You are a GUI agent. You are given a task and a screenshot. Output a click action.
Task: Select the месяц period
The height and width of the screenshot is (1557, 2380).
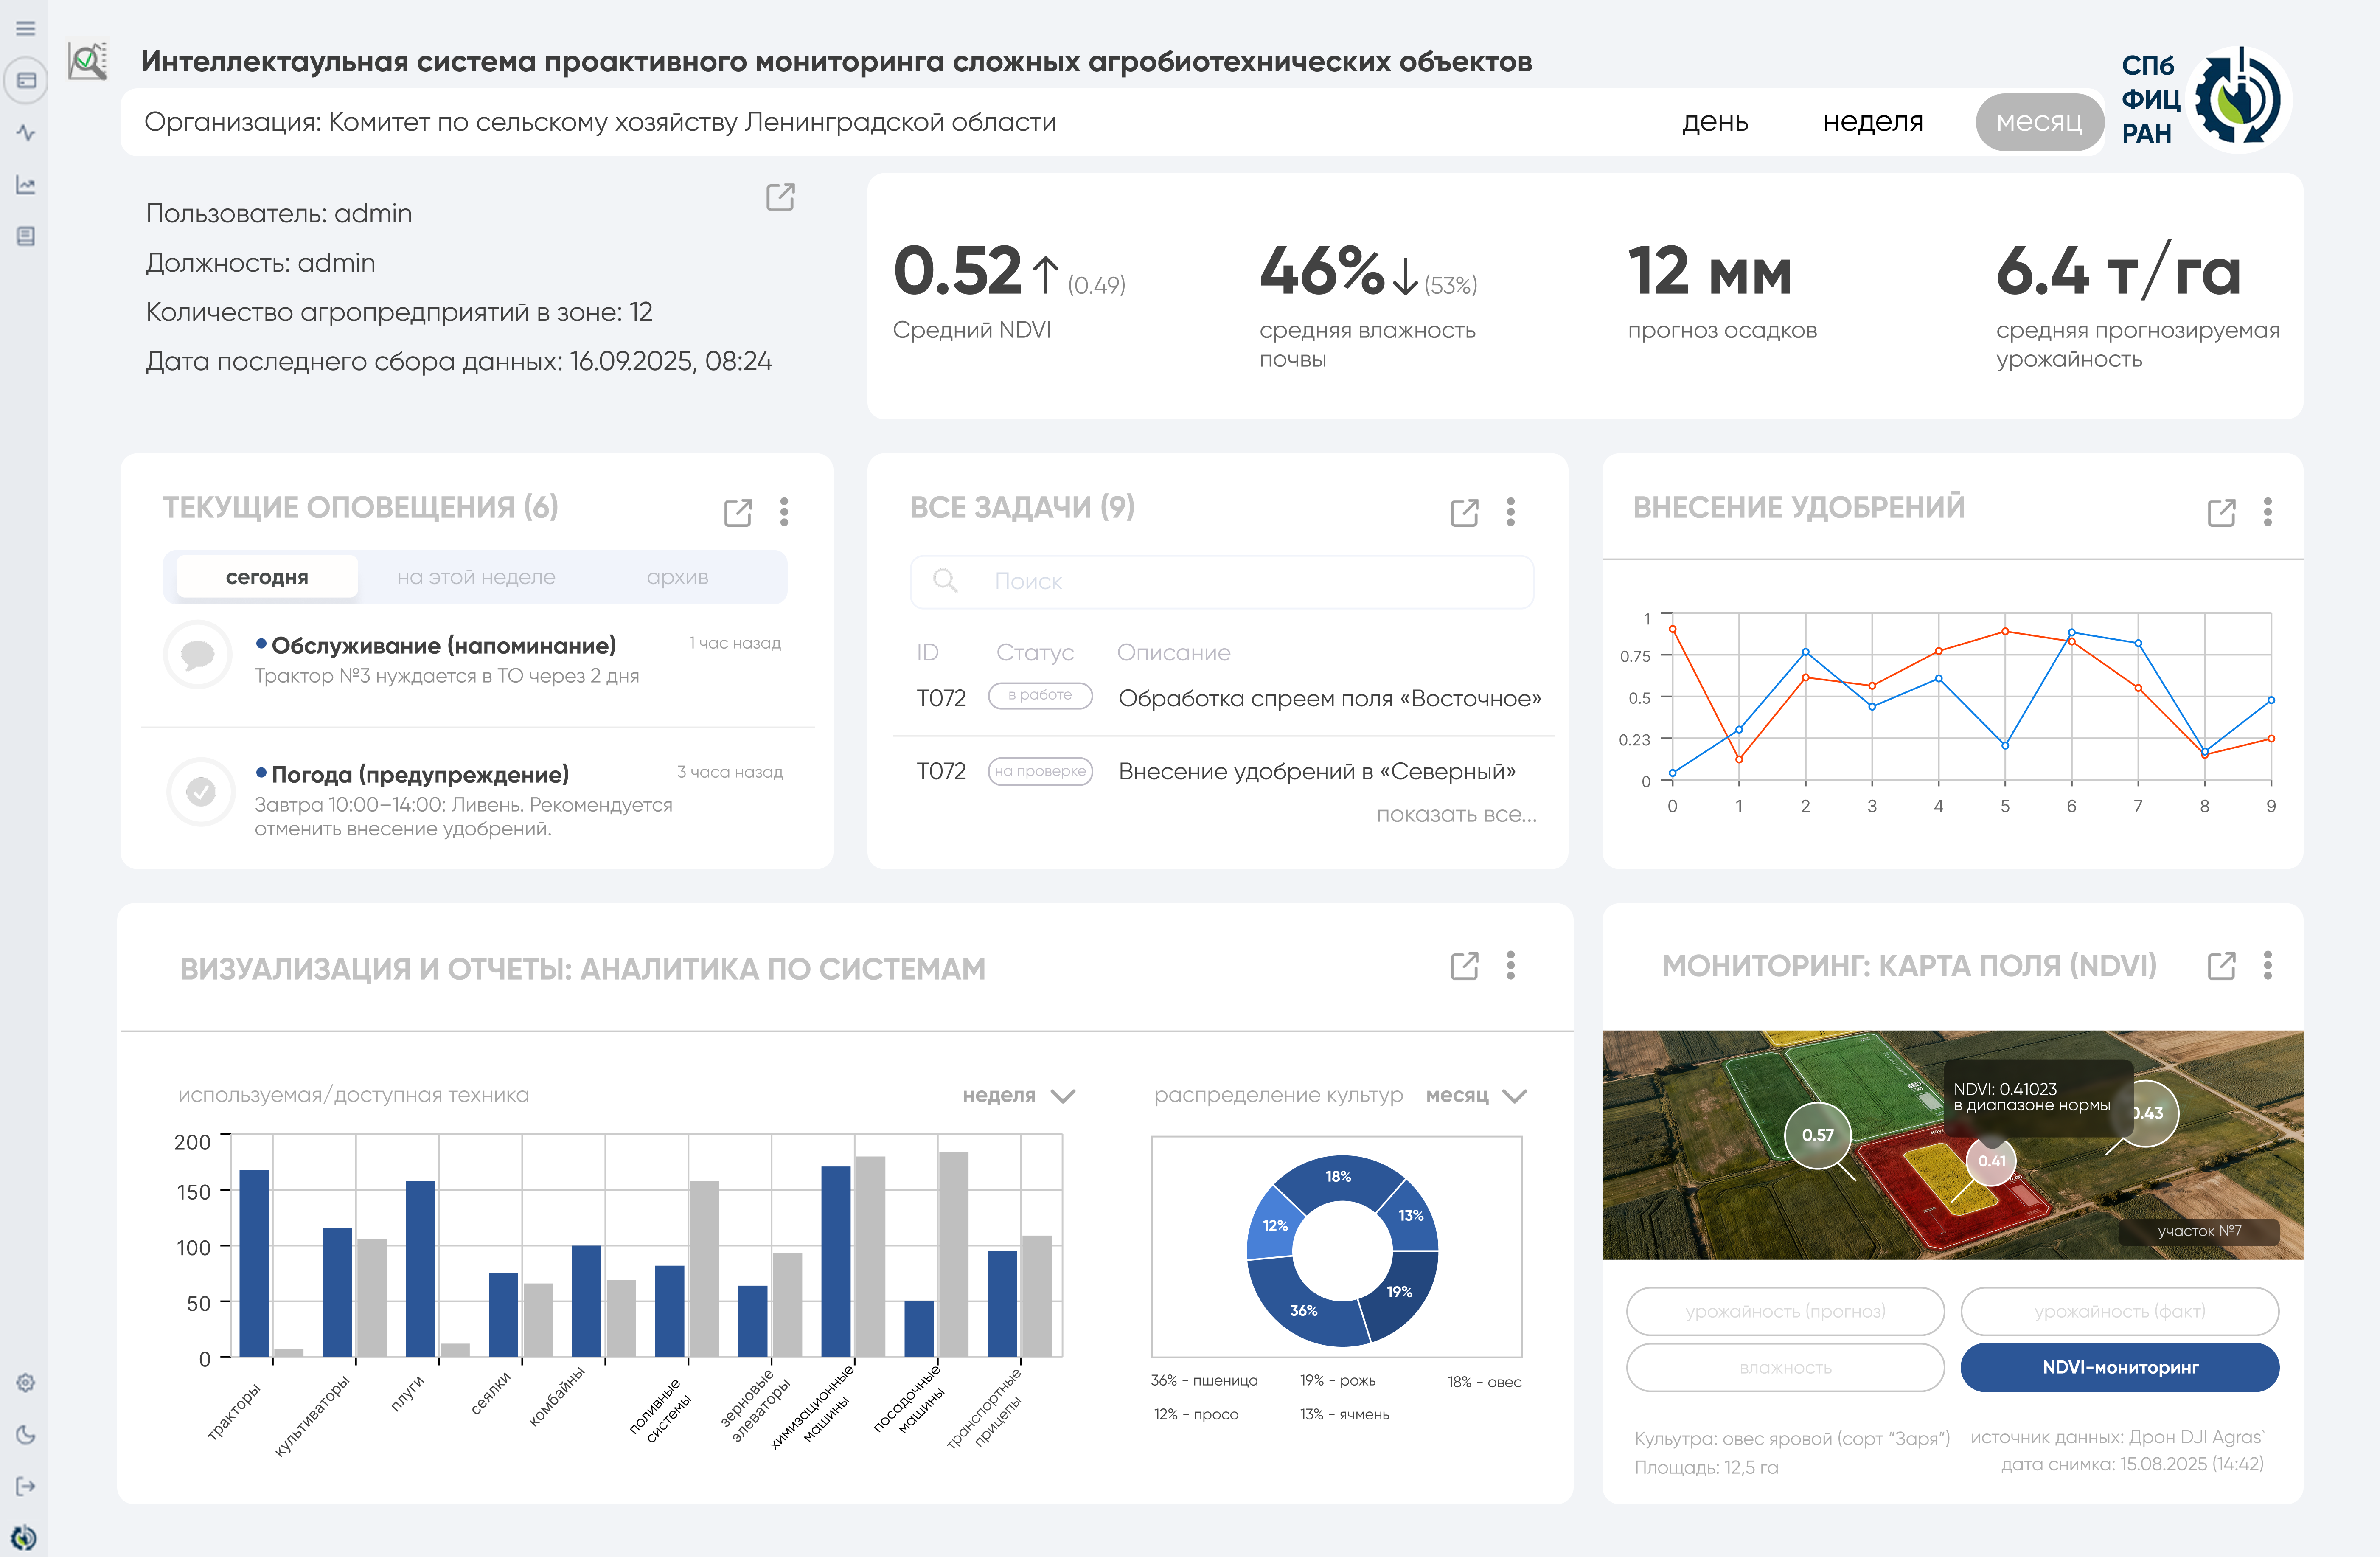tap(2039, 122)
